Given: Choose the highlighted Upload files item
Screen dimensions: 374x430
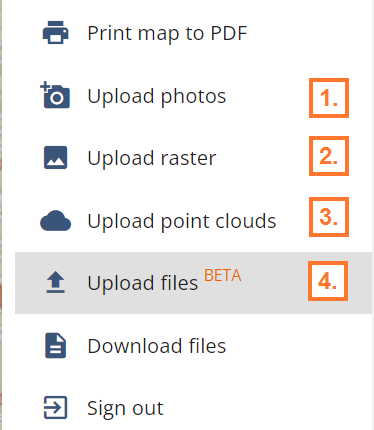Looking at the screenshot, I should (193, 283).
